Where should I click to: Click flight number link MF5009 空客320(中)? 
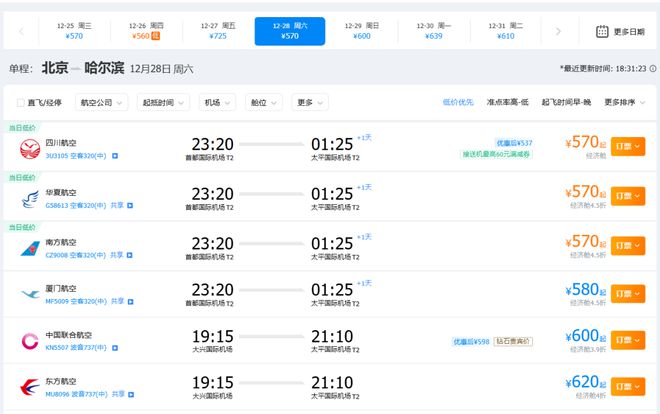tap(76, 301)
